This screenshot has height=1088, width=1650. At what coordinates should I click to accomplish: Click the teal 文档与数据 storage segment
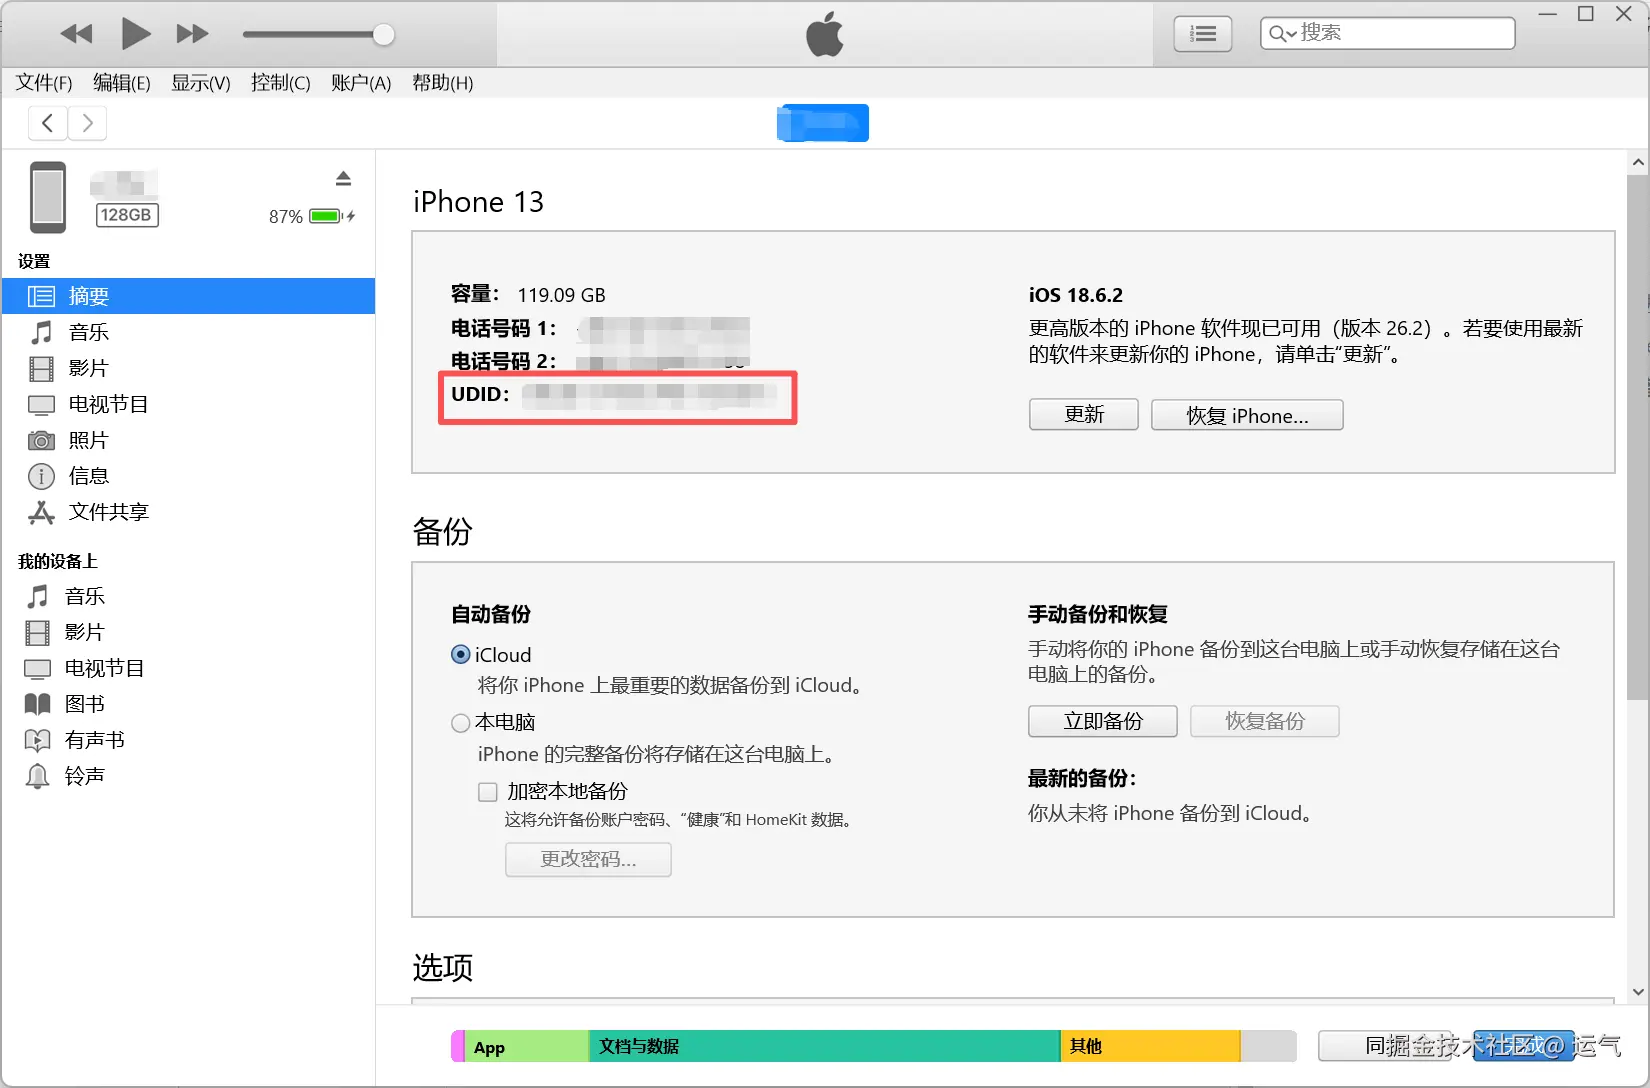[824, 1047]
